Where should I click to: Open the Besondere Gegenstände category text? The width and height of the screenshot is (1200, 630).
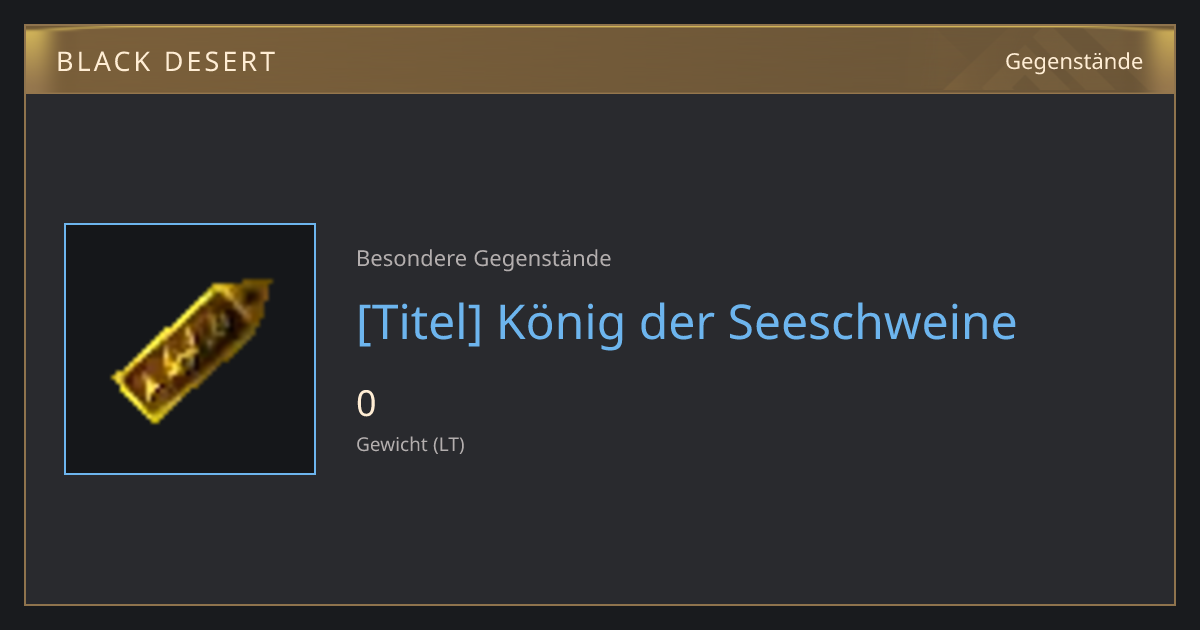pos(484,259)
